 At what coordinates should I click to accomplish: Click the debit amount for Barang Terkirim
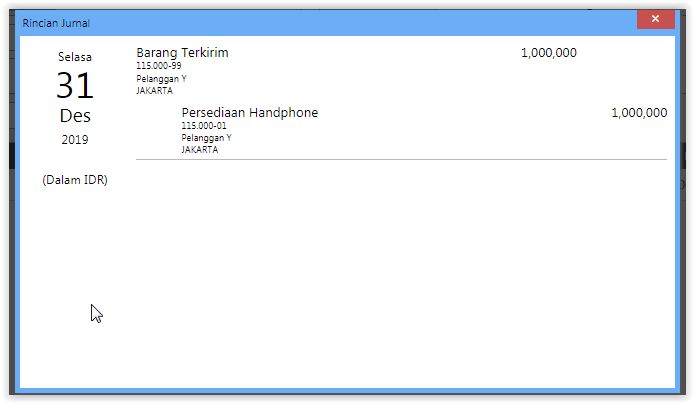pos(548,53)
